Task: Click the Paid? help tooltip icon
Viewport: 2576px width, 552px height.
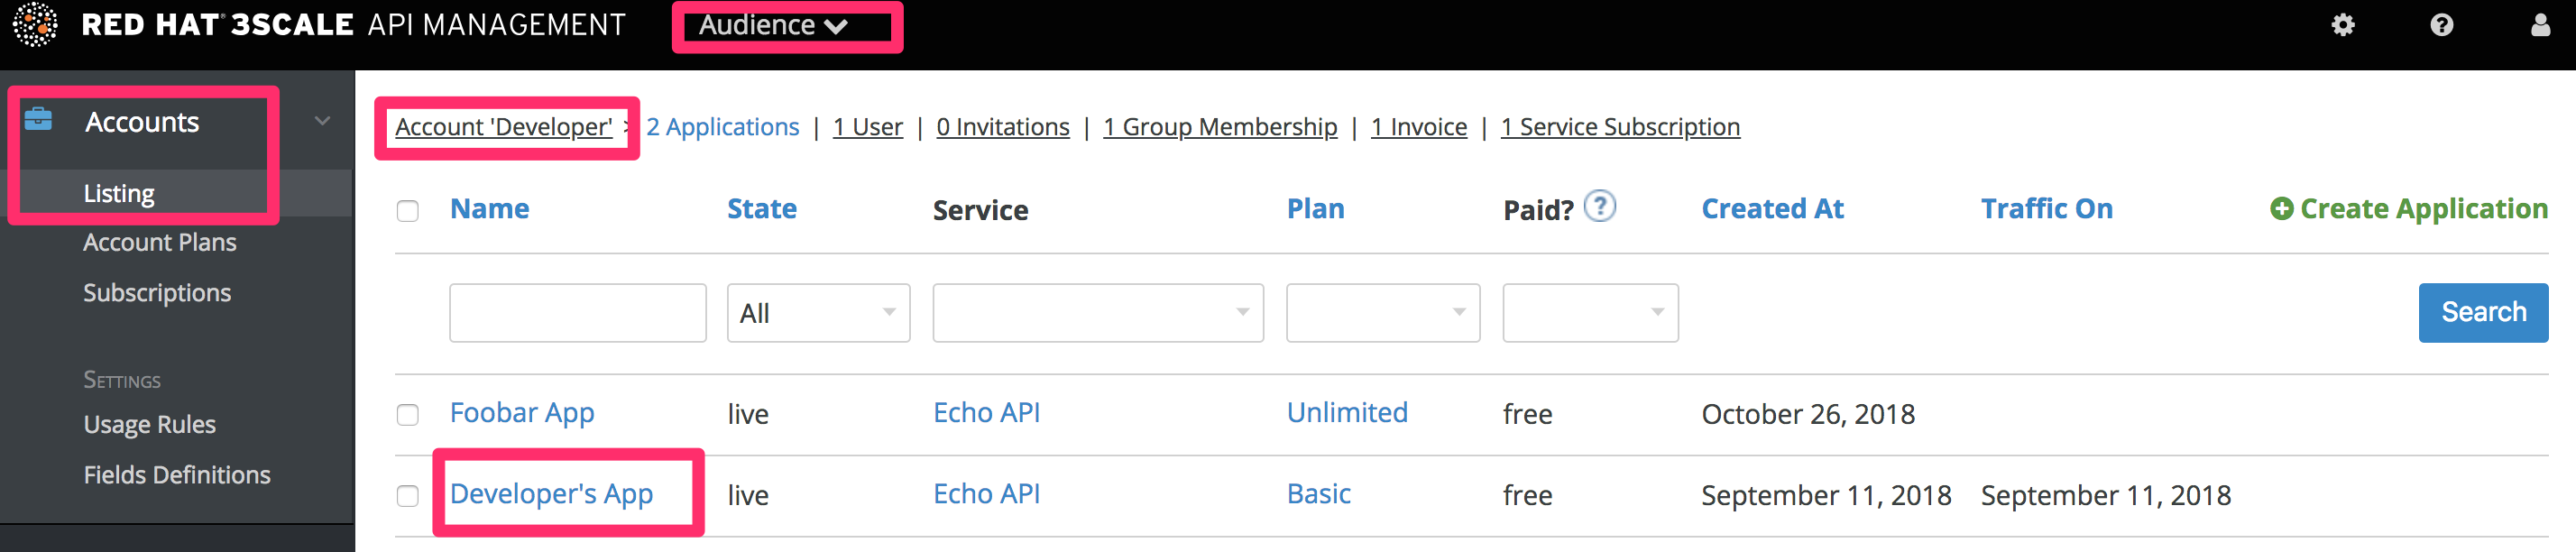Action: coord(1600,206)
